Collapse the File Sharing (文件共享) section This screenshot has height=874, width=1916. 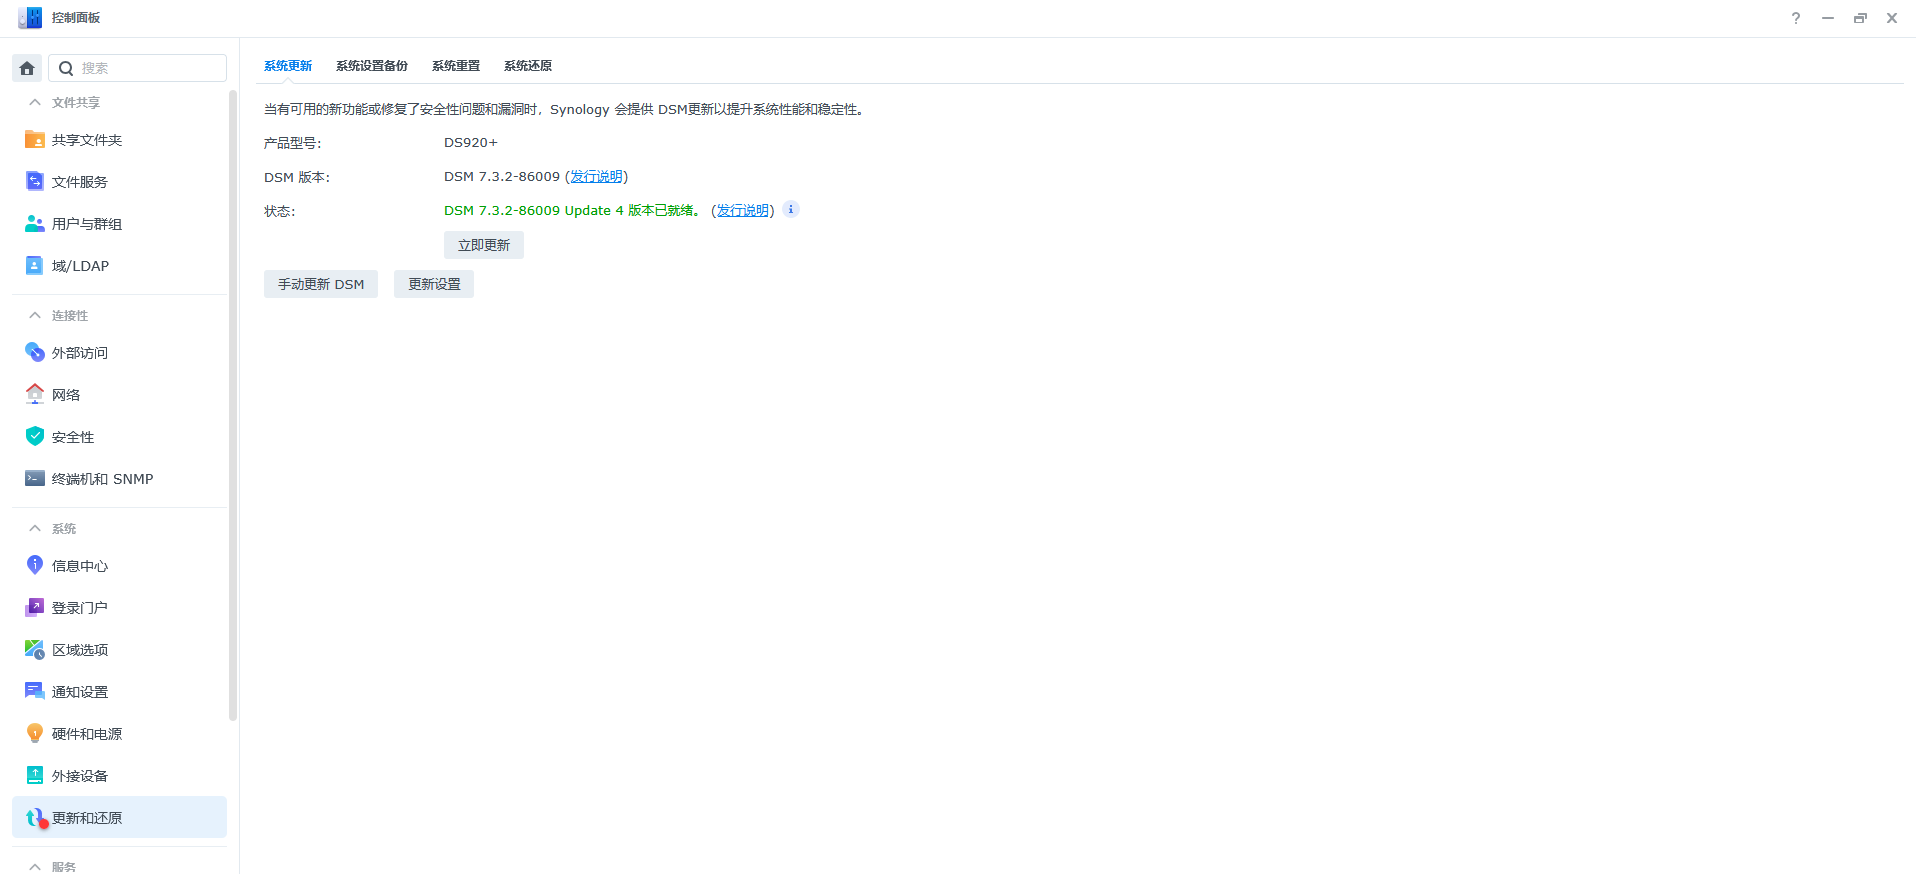point(35,102)
